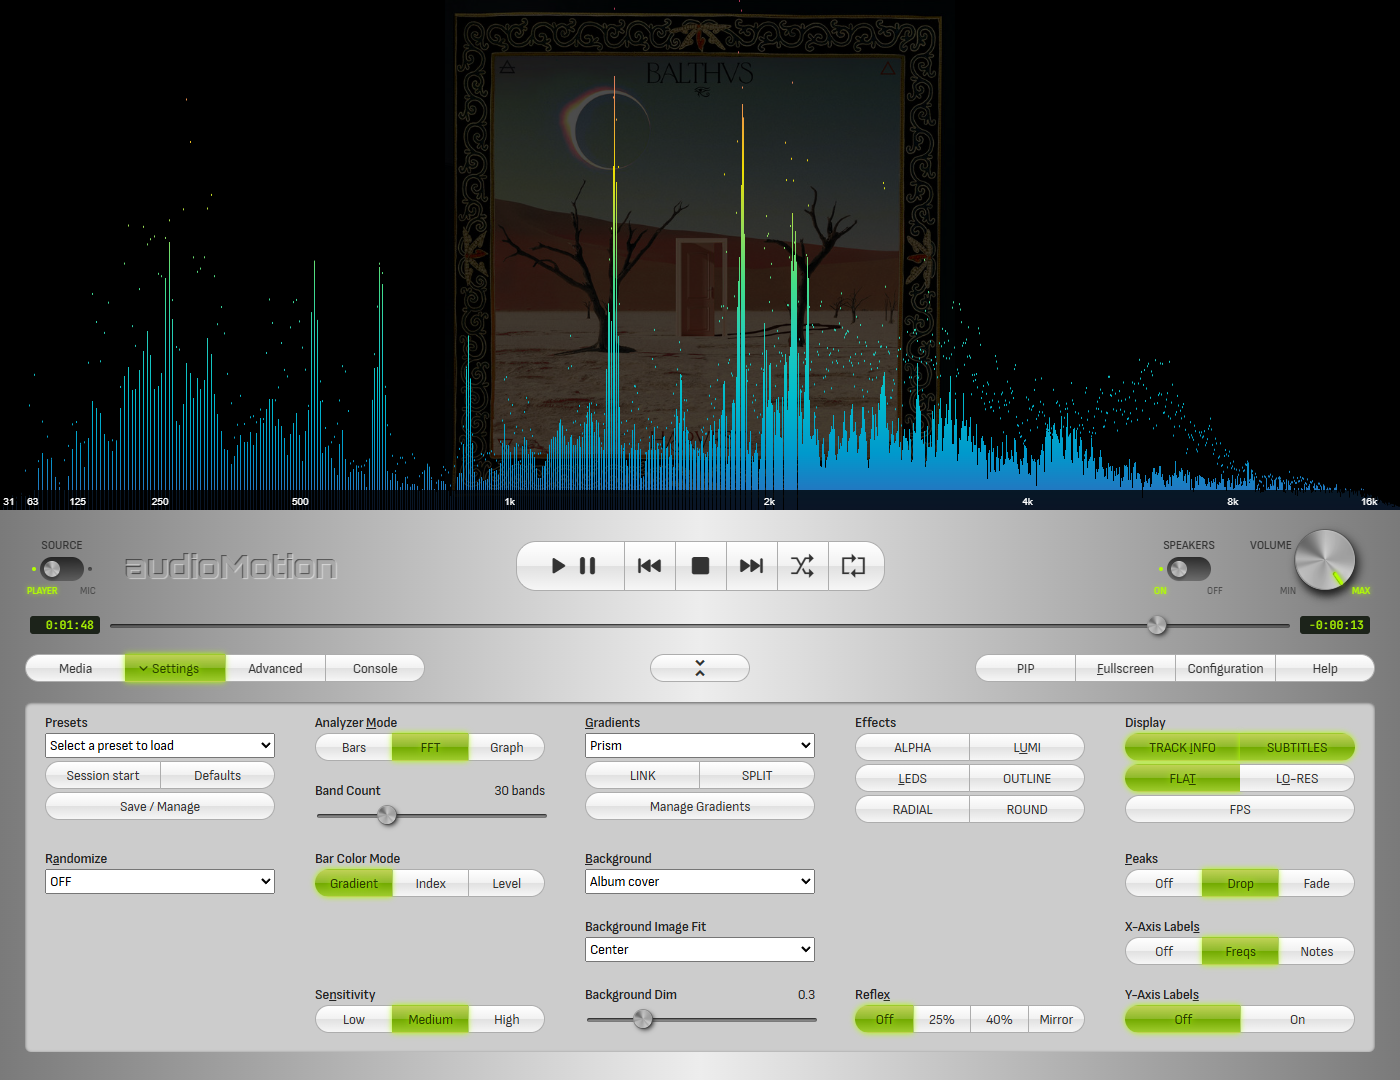Set X-Axis Labels to Notes
Image resolution: width=1400 pixels, height=1080 pixels.
click(x=1317, y=951)
